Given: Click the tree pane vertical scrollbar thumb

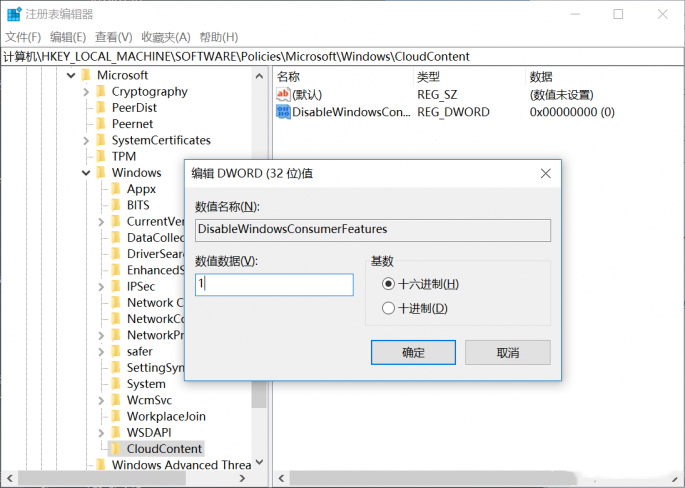Looking at the screenshot, I should pyautogui.click(x=259, y=394).
